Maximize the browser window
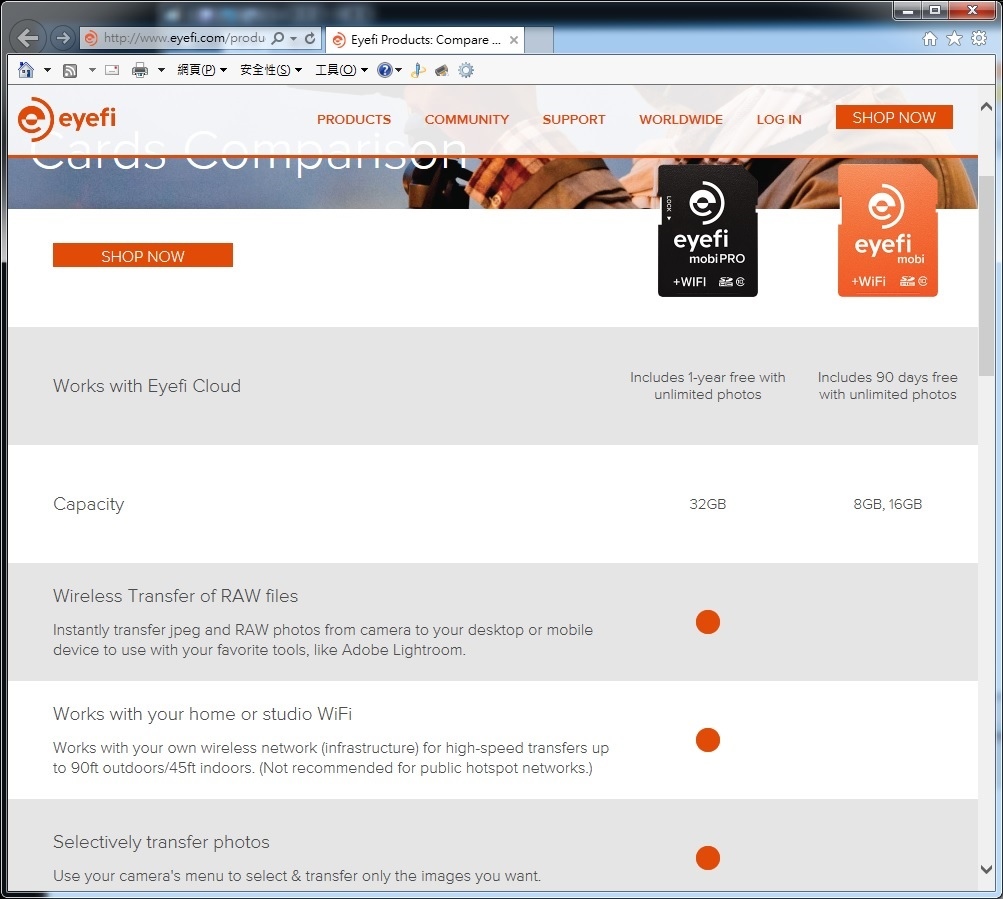 click(x=935, y=10)
